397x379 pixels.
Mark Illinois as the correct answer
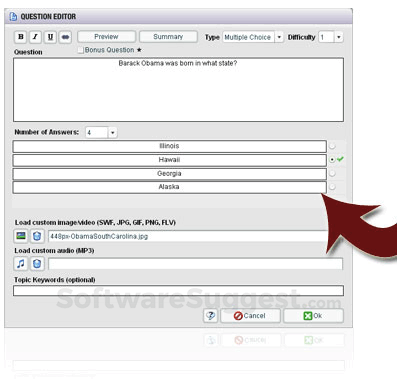(332, 146)
